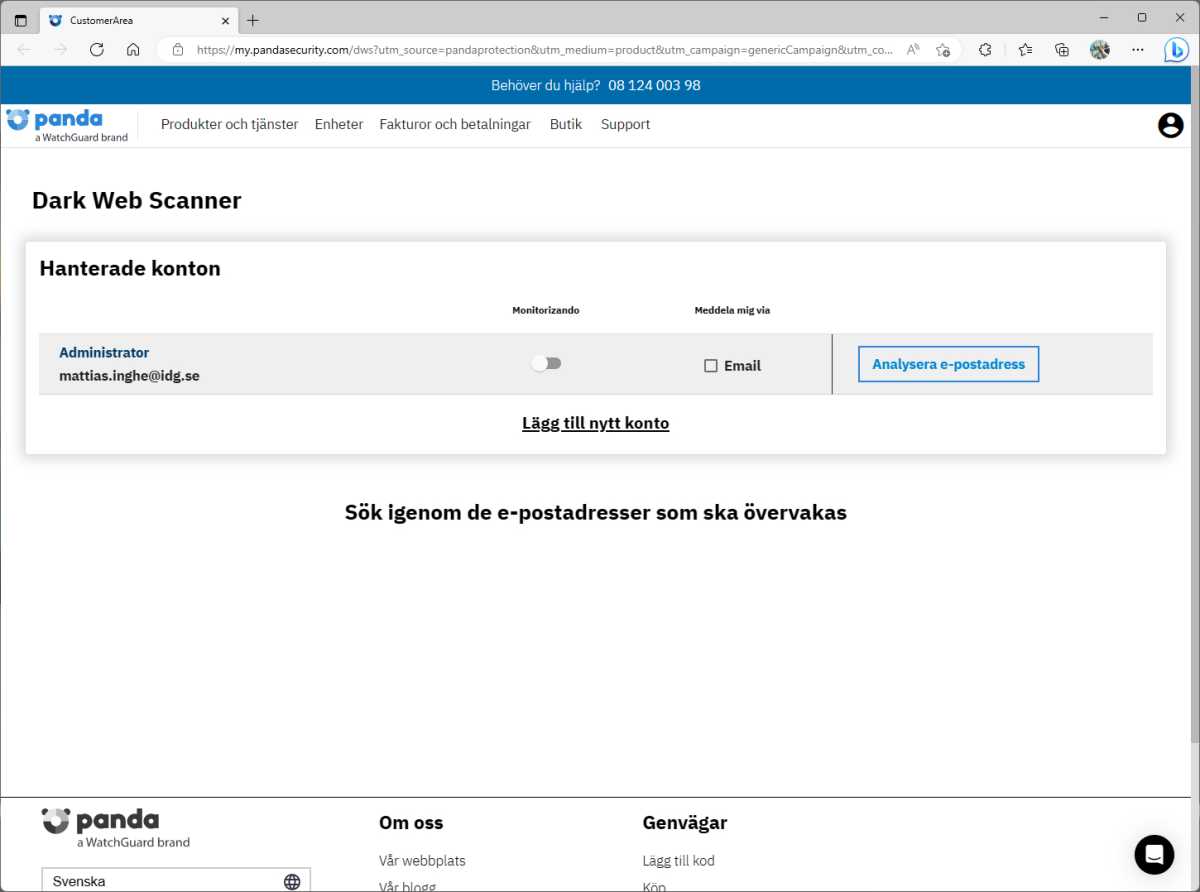Close the CustomerArea browser tab

click(225, 20)
